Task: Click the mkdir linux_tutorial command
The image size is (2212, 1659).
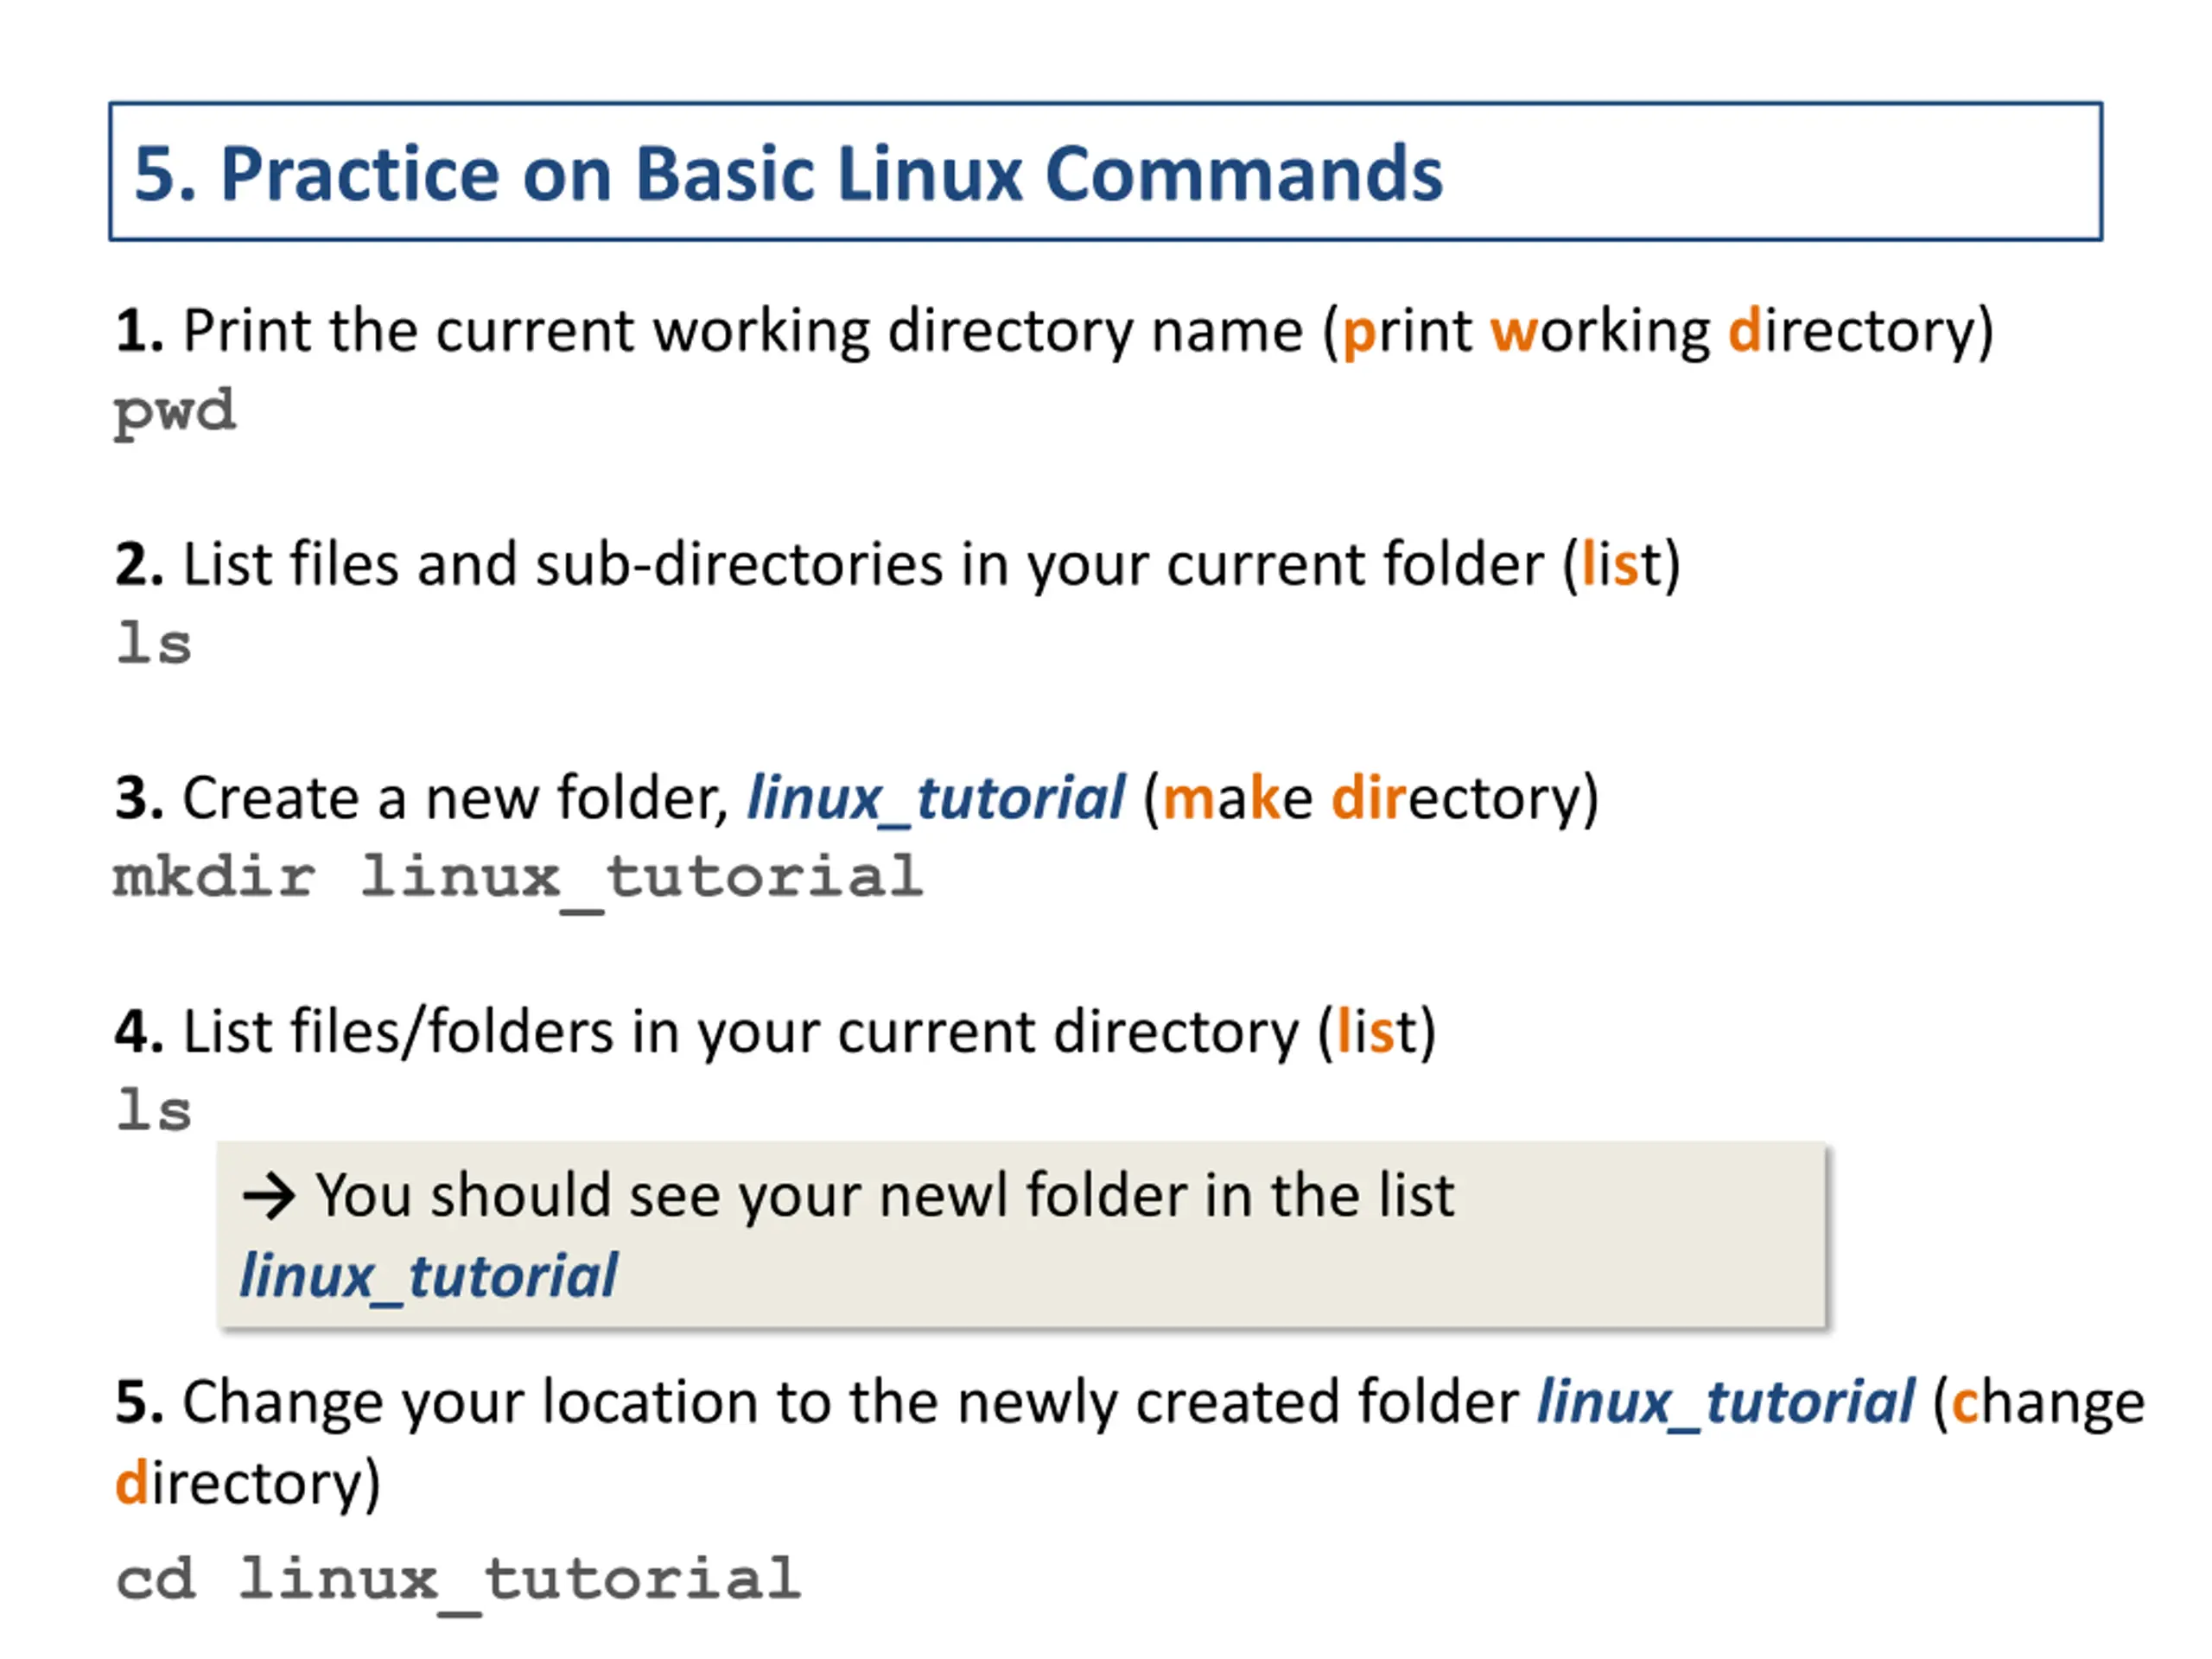Action: coord(518,880)
